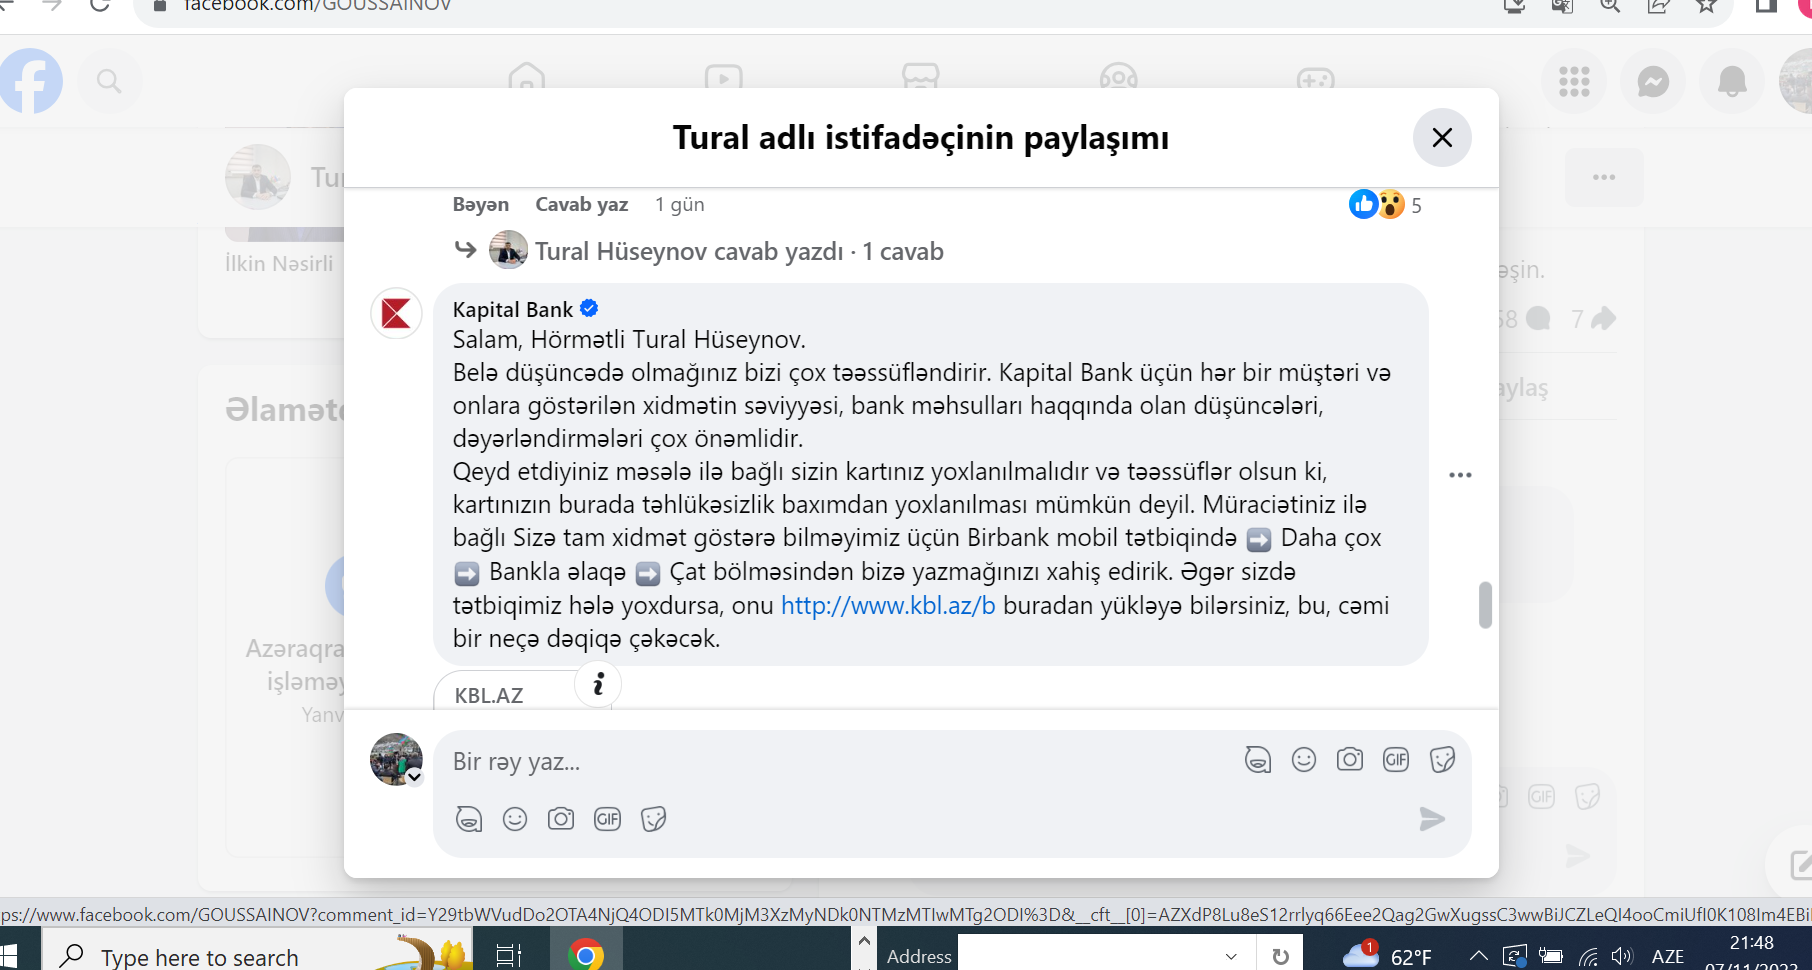Insert avatar sticker in comment field top row

coord(1257,760)
